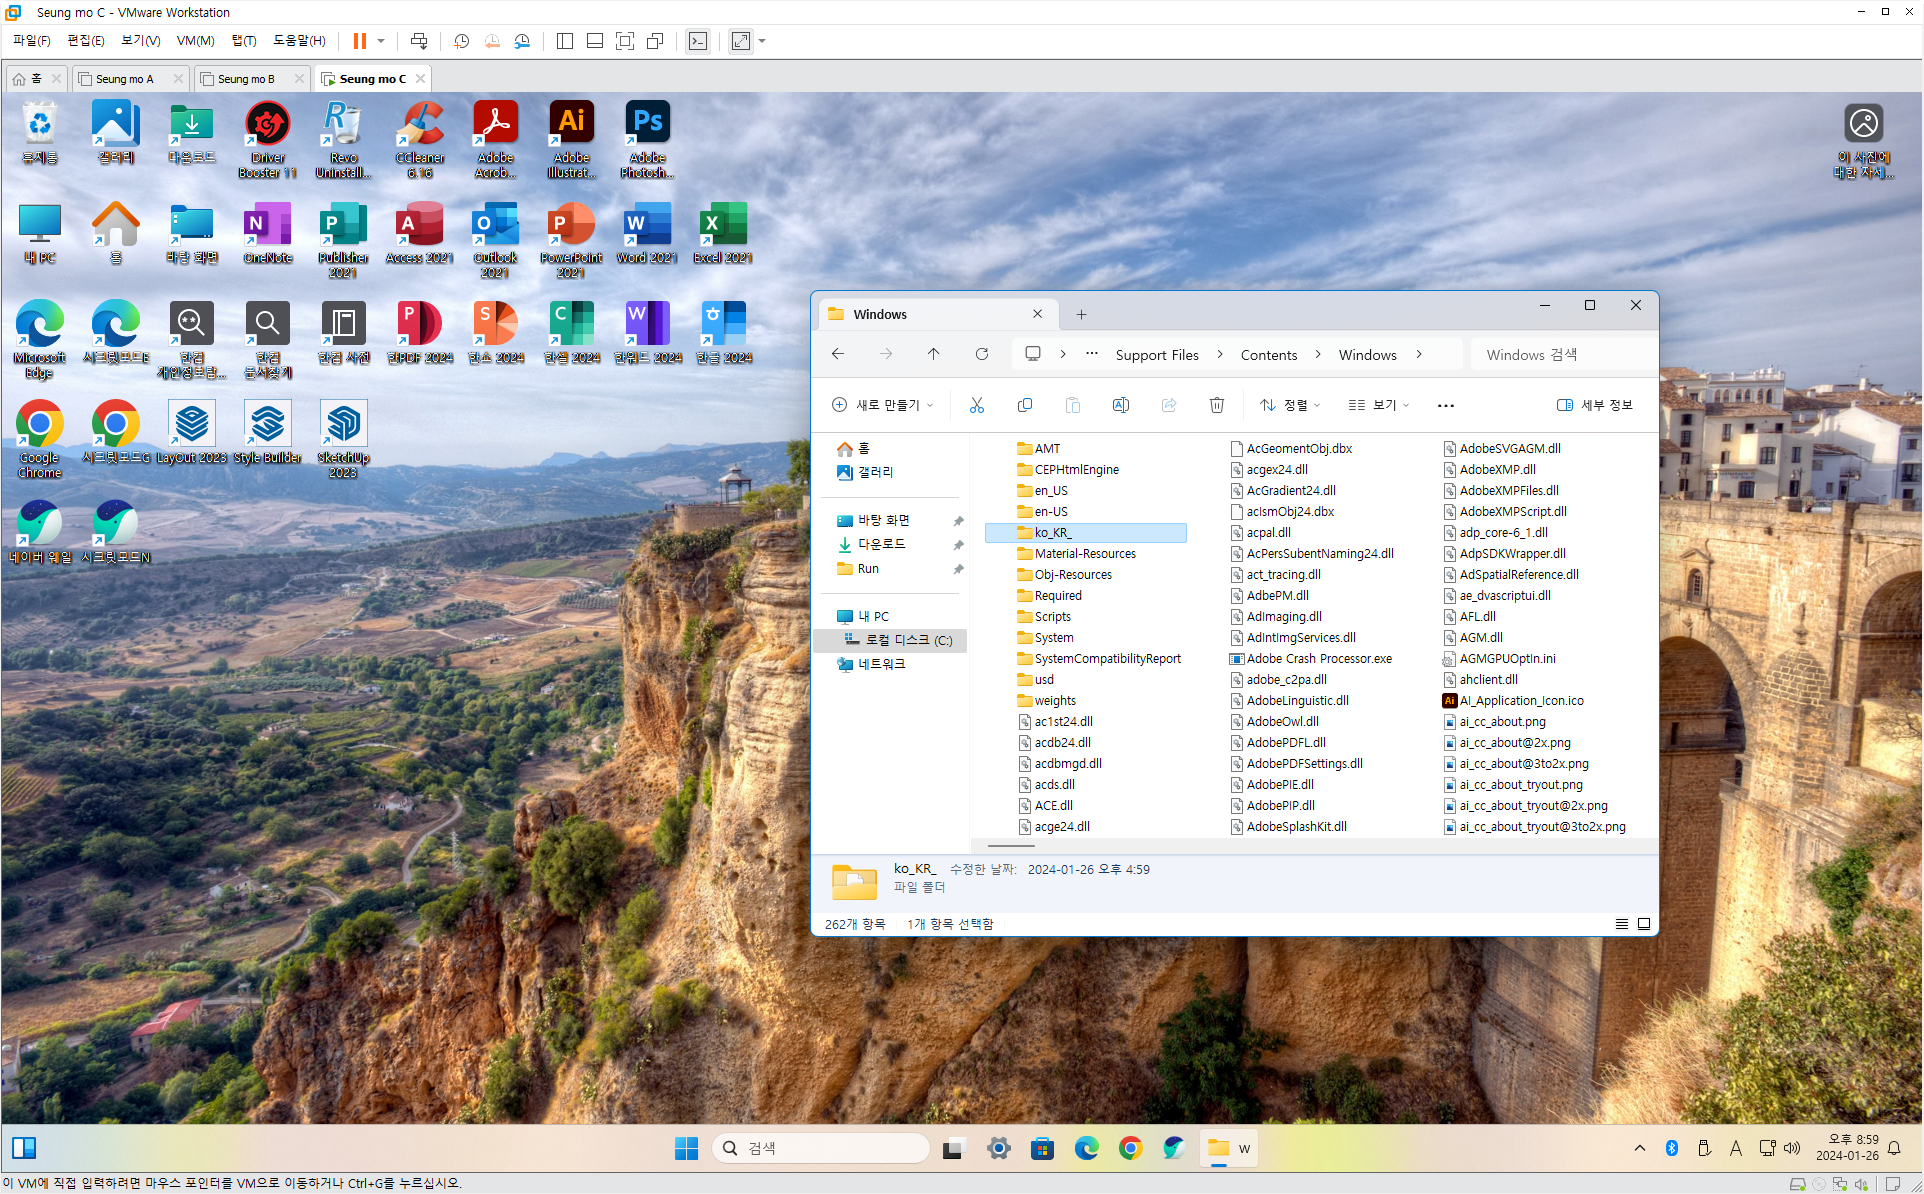Switch to the Seung mo B tab
Image resolution: width=1924 pixels, height=1194 pixels.
pos(246,79)
